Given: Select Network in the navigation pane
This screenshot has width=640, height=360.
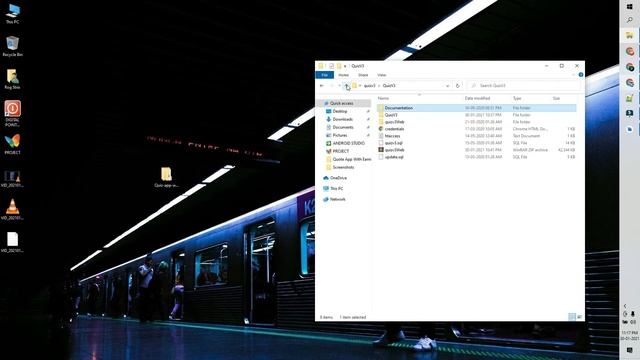Looking at the screenshot, I should click(337, 199).
